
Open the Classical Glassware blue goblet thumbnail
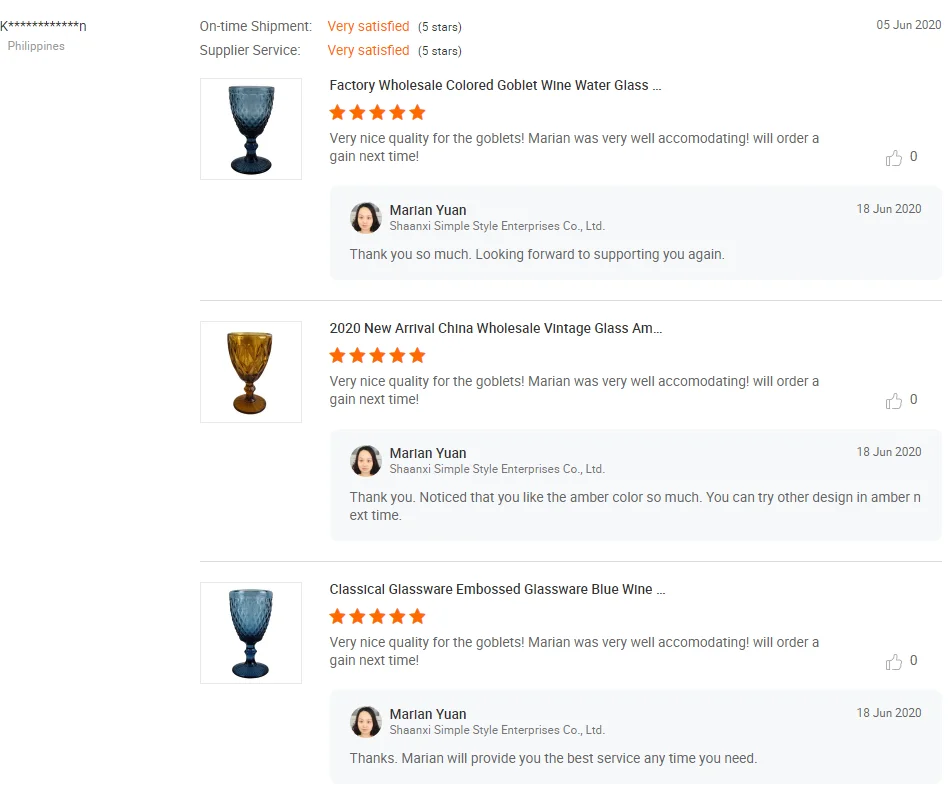(x=251, y=633)
